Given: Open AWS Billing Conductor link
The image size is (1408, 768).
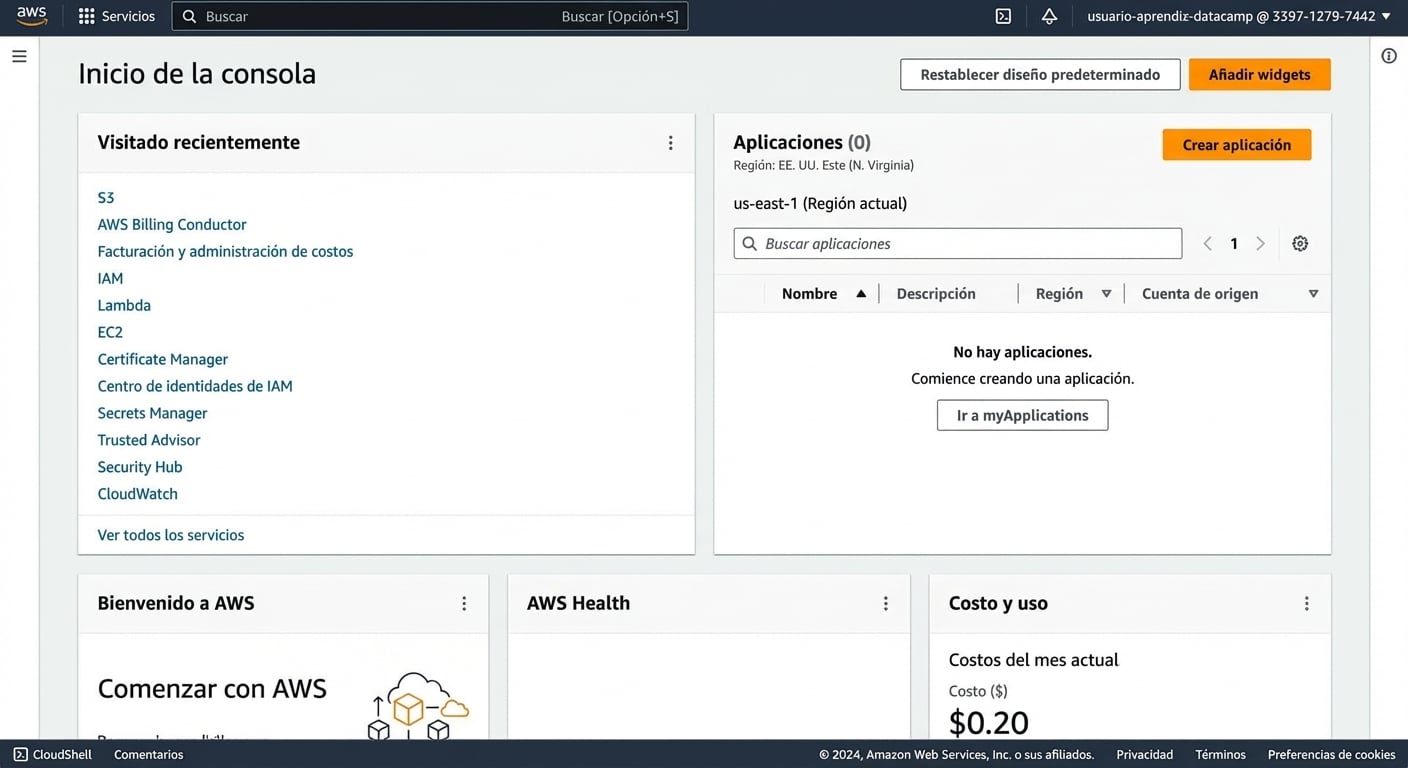Looking at the screenshot, I should pos(172,225).
